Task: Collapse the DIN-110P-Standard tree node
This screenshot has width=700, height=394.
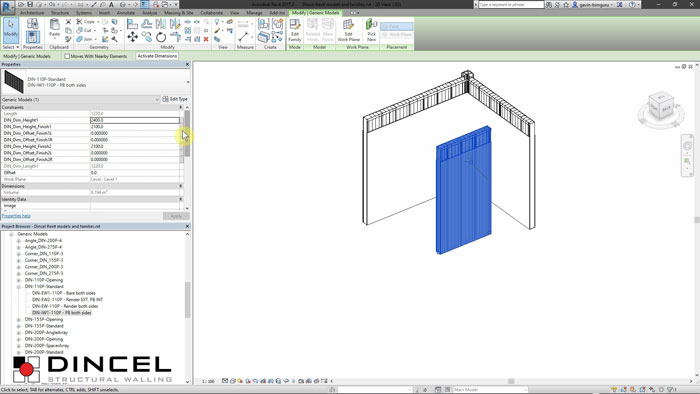Action: click(19, 286)
